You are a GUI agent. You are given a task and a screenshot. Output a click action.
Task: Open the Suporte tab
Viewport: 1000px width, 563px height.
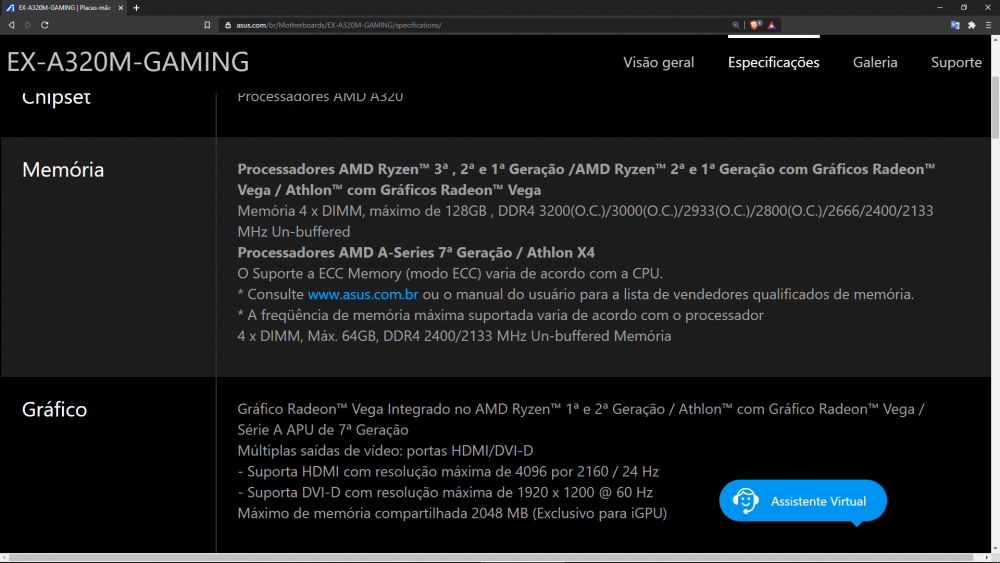[x=956, y=62]
